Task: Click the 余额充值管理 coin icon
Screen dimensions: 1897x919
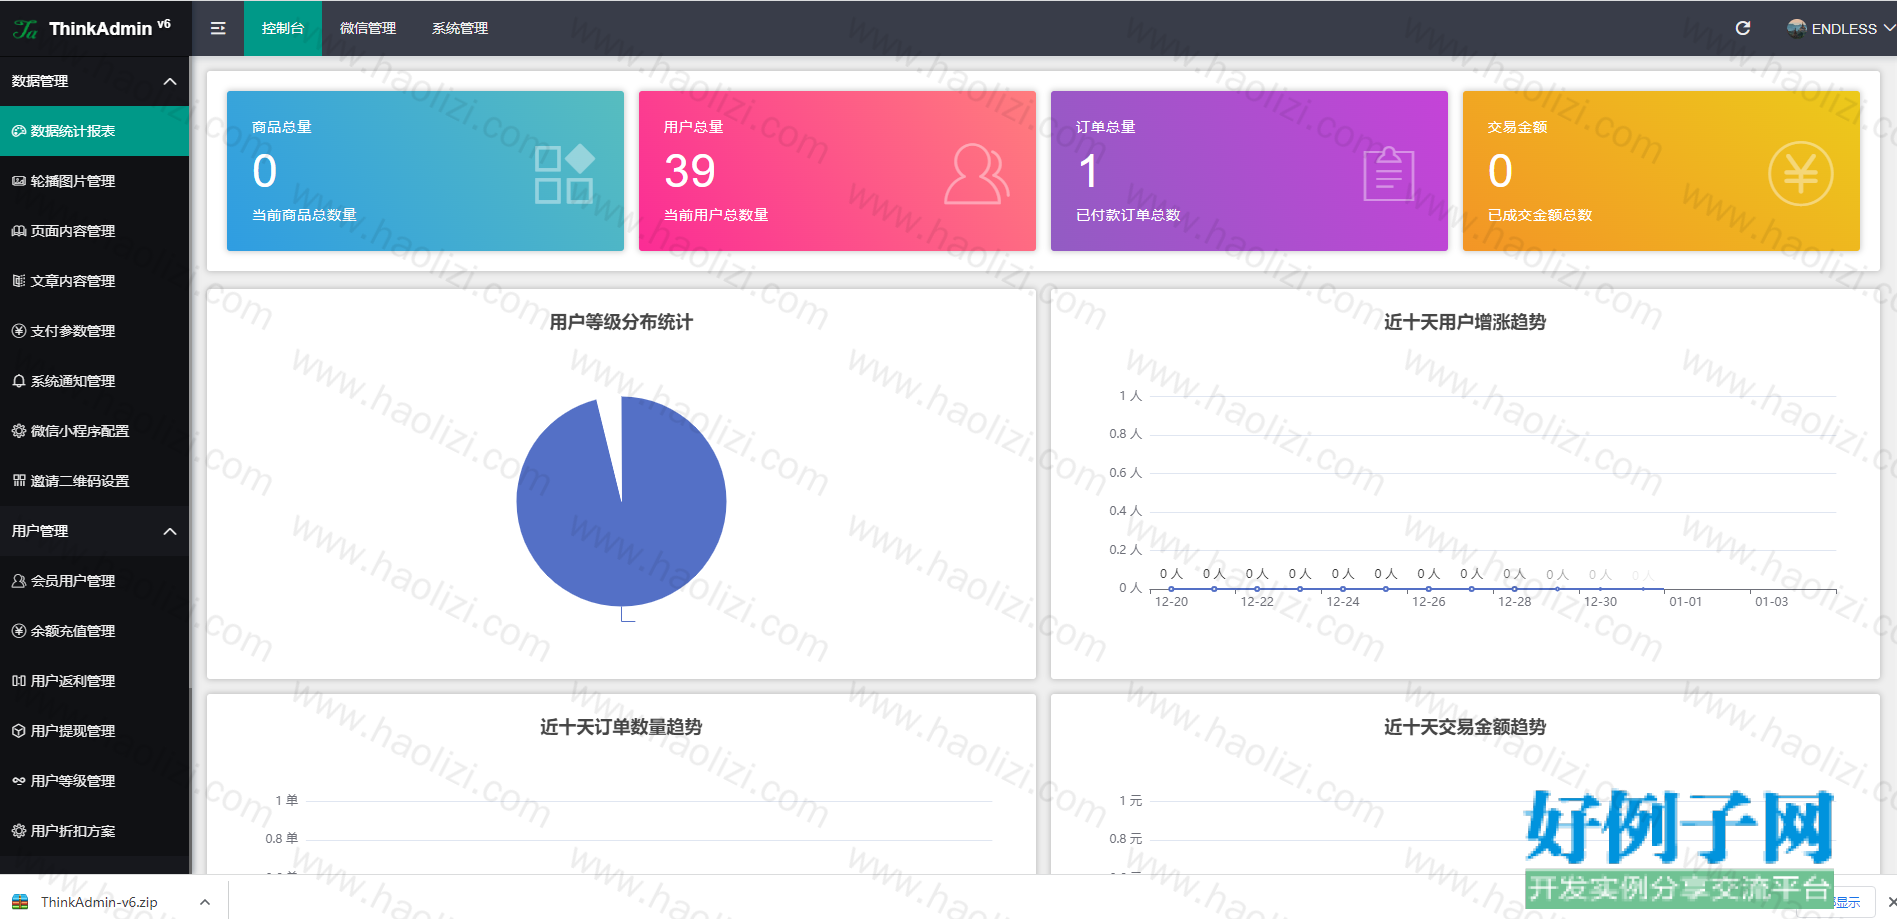Action: (19, 631)
